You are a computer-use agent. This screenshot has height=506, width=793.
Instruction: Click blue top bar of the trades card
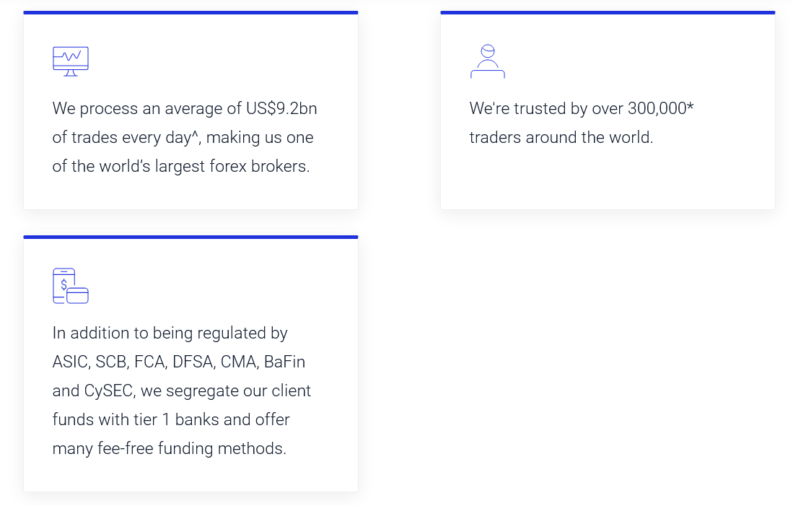190,13
